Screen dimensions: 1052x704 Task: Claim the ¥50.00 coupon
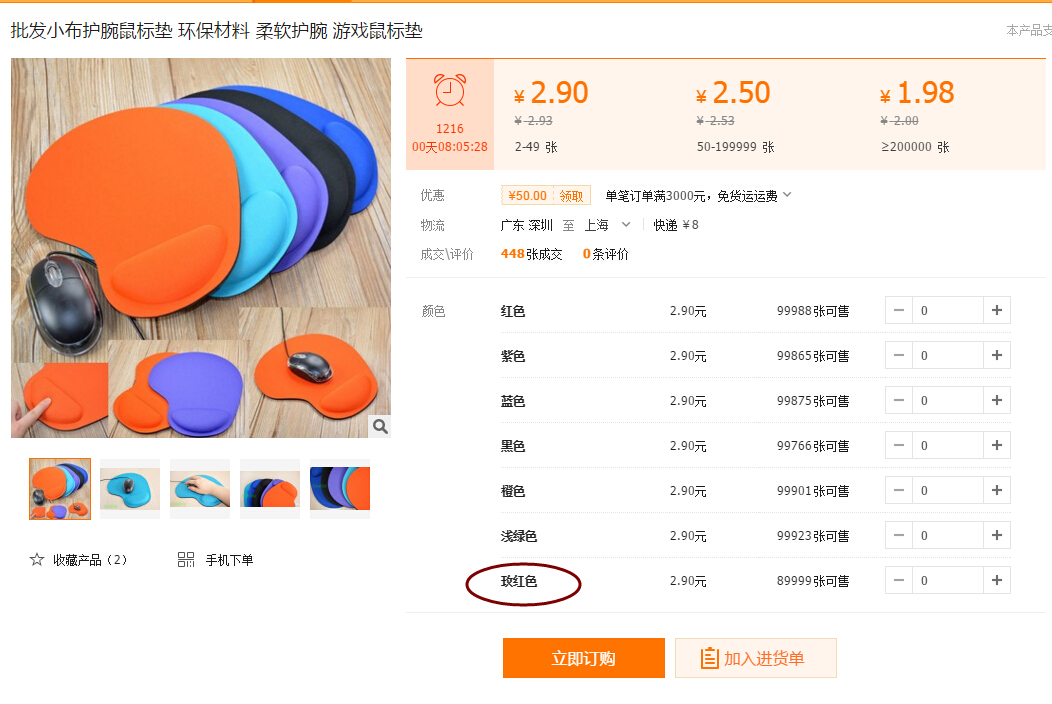click(571, 196)
